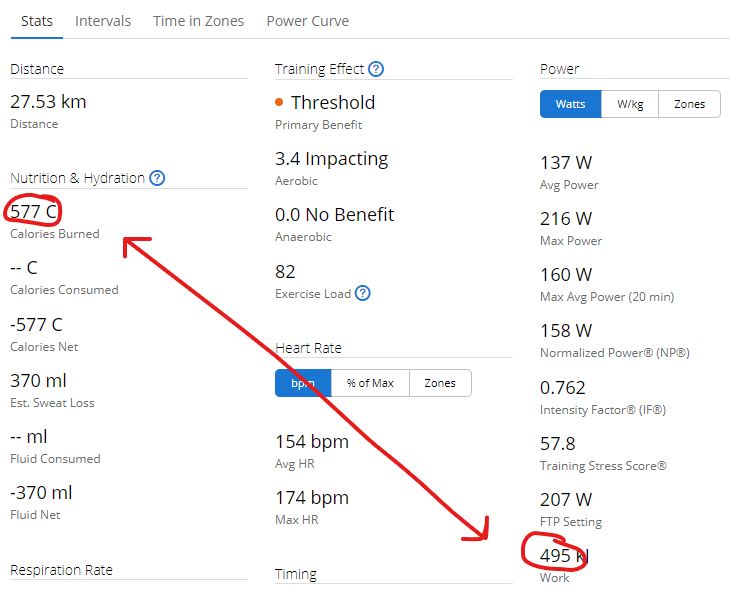Screen dimensions: 730x592
Task: Click the 0.762 Intensity Factor value
Action: (x=563, y=388)
